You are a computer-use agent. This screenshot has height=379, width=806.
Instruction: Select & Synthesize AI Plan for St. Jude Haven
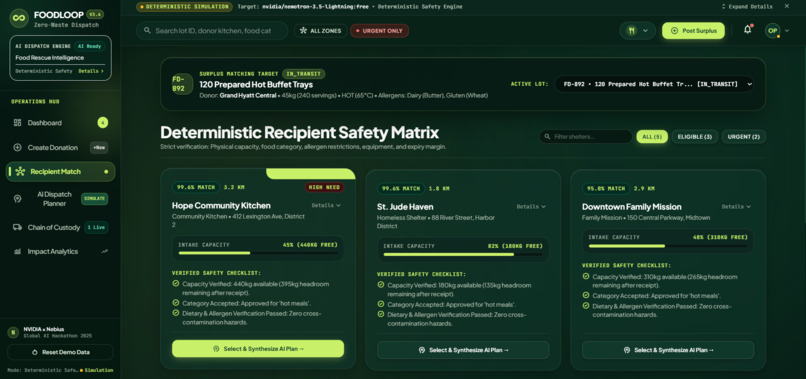click(463, 350)
